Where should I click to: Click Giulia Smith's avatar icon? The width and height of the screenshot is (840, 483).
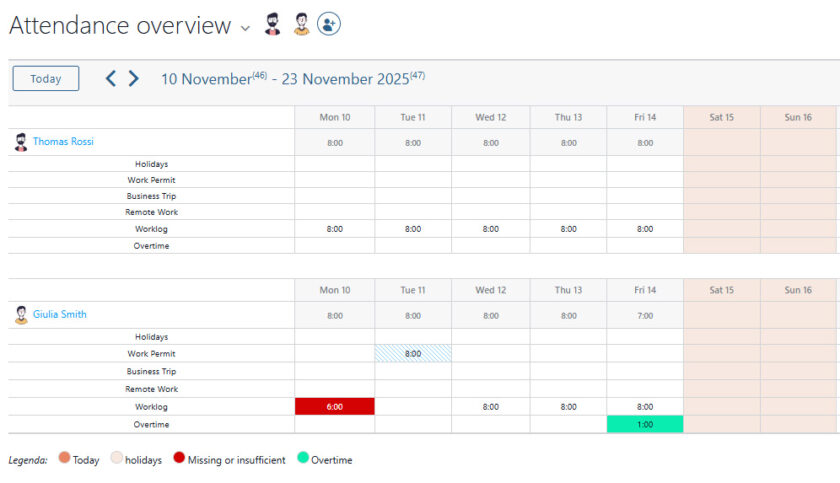21,315
